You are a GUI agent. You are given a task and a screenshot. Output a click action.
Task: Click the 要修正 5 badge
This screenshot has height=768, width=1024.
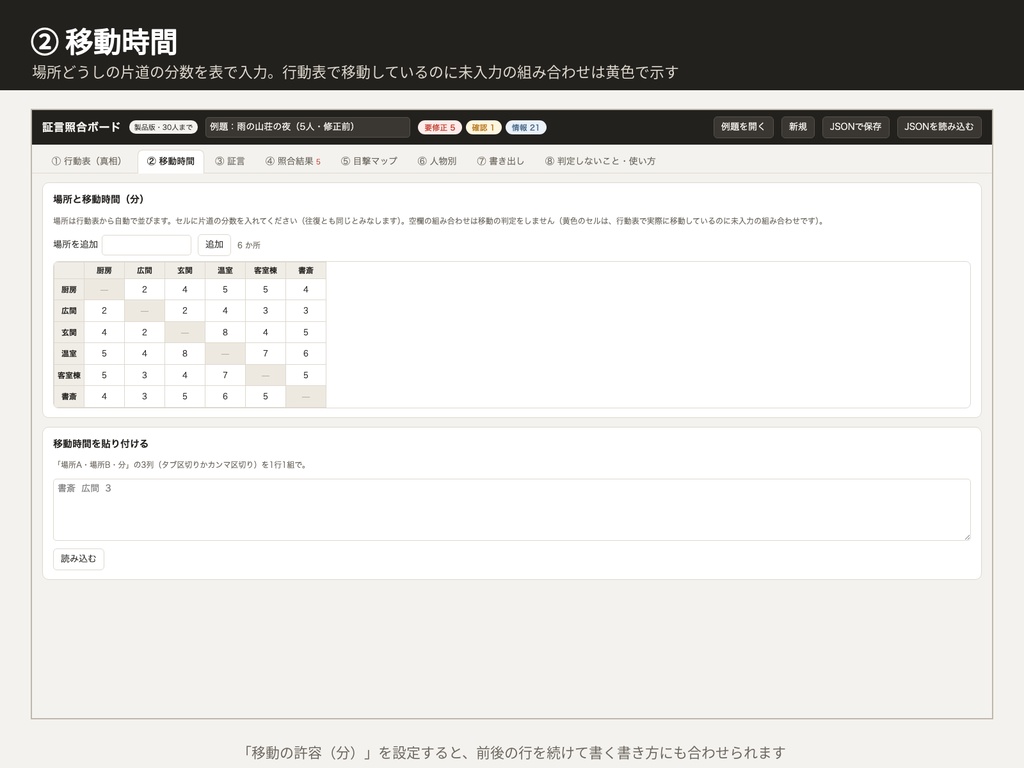440,127
